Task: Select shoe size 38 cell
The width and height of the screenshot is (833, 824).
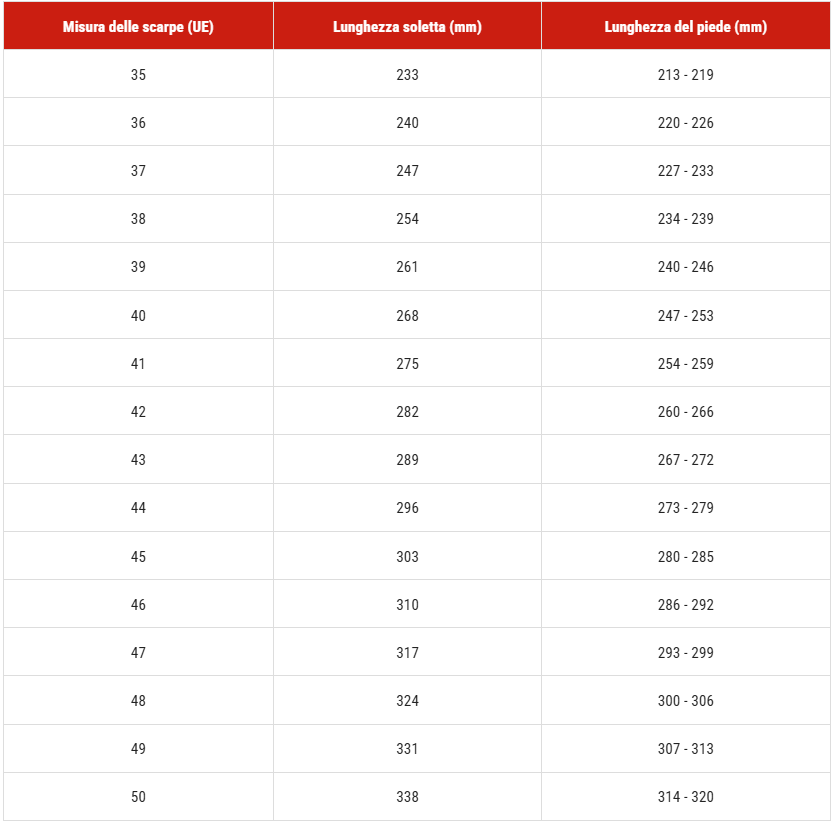Action: 138,218
